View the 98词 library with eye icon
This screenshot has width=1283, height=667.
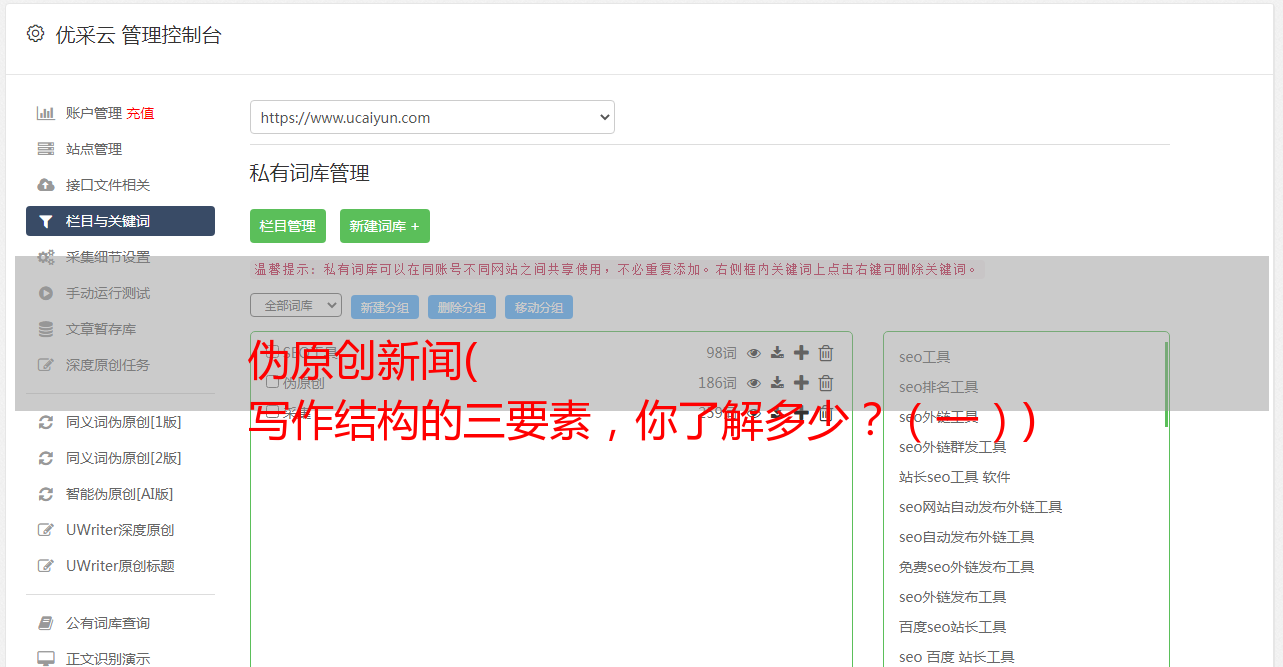754,353
